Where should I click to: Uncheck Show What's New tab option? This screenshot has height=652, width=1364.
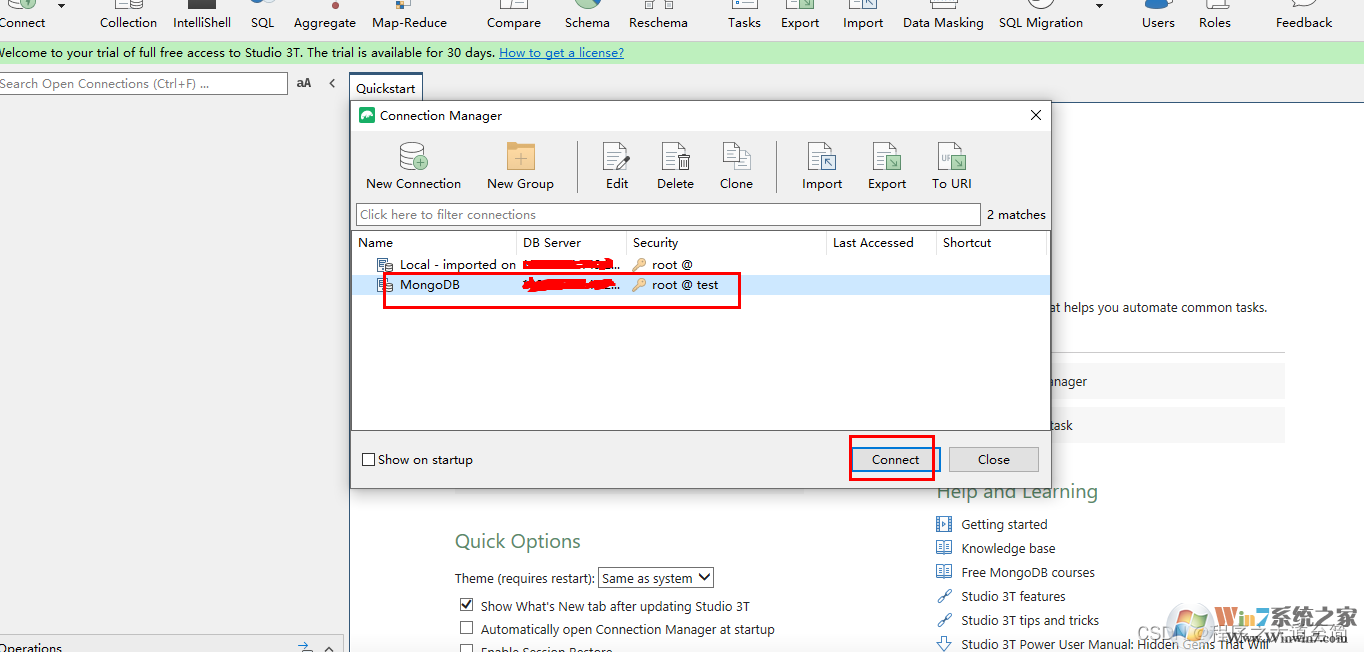pos(466,605)
